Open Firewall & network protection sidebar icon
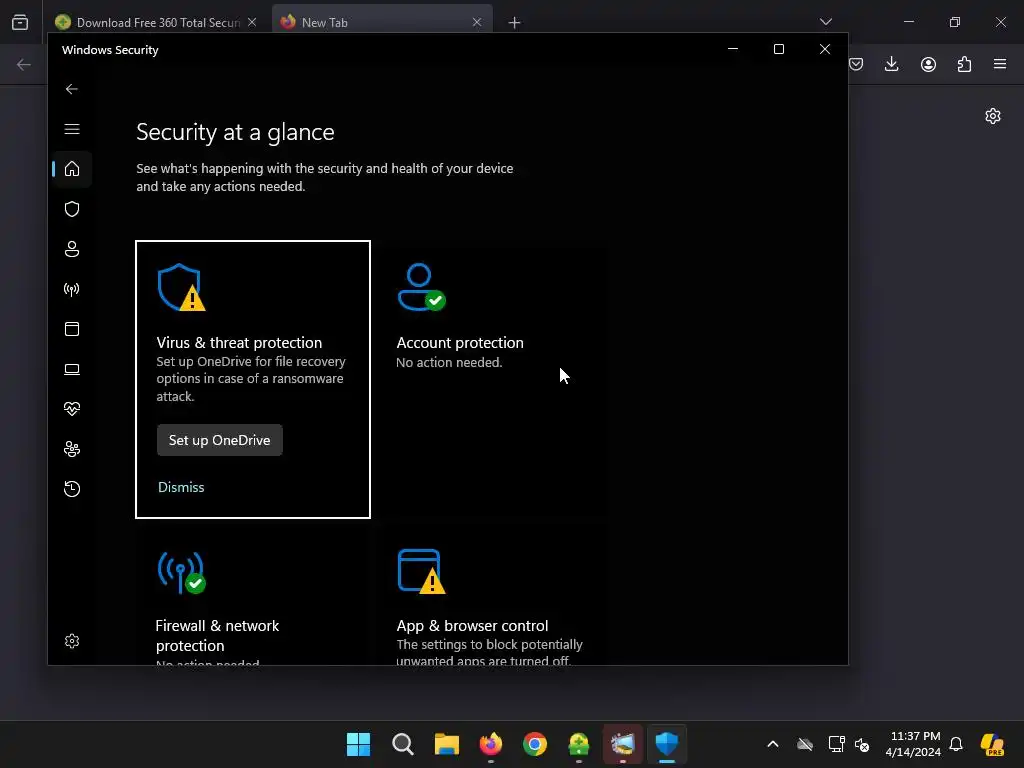The image size is (1024, 768). (72, 289)
